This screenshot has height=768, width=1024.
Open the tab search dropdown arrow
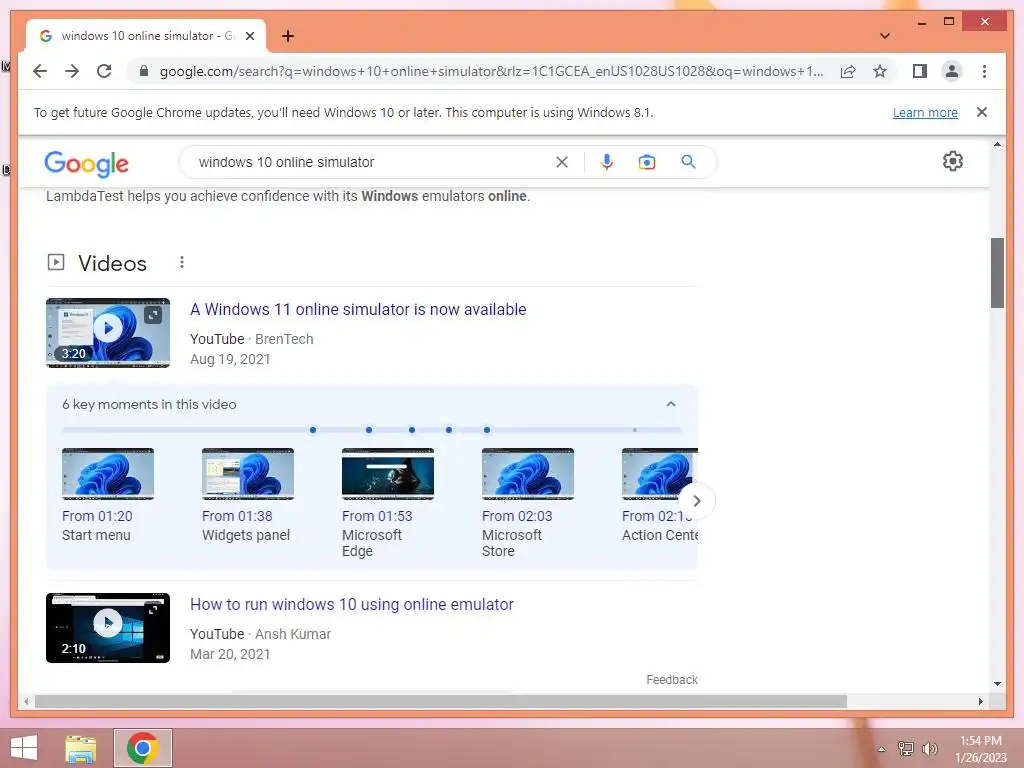(885, 36)
